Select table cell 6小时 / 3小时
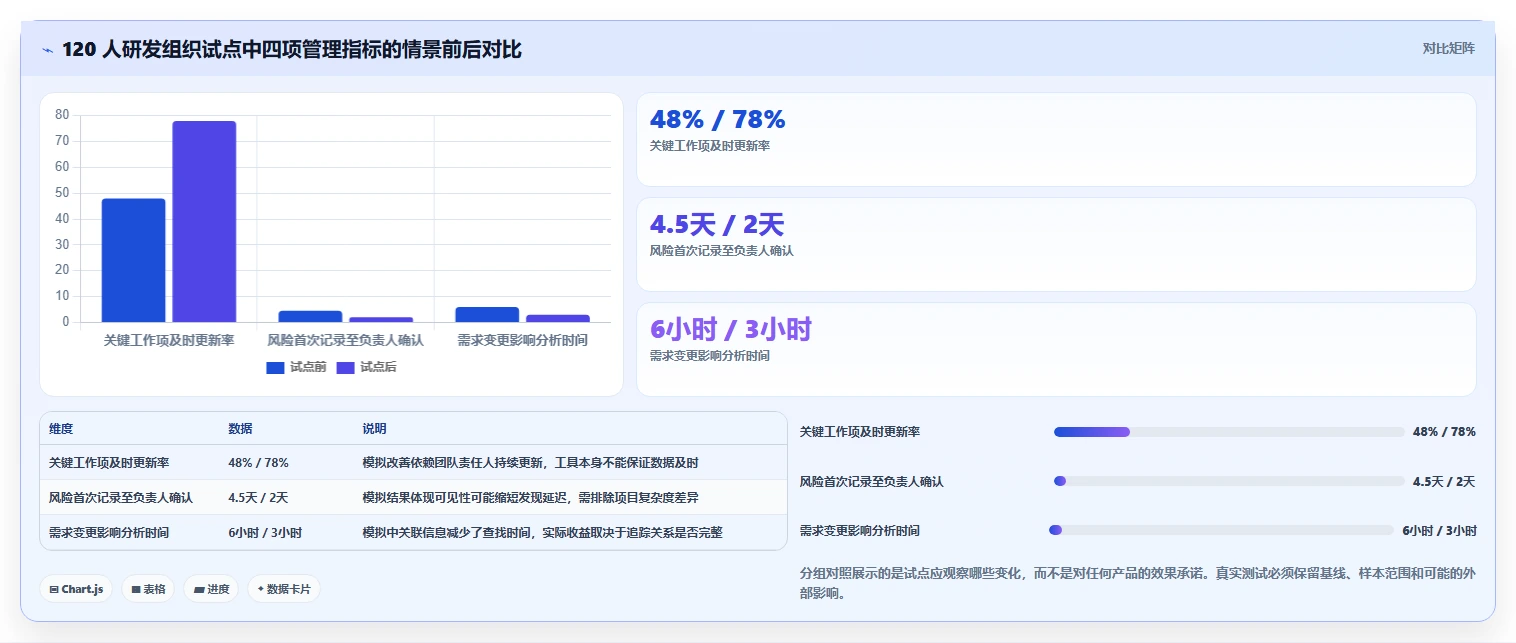1516x643 pixels. tap(265, 532)
